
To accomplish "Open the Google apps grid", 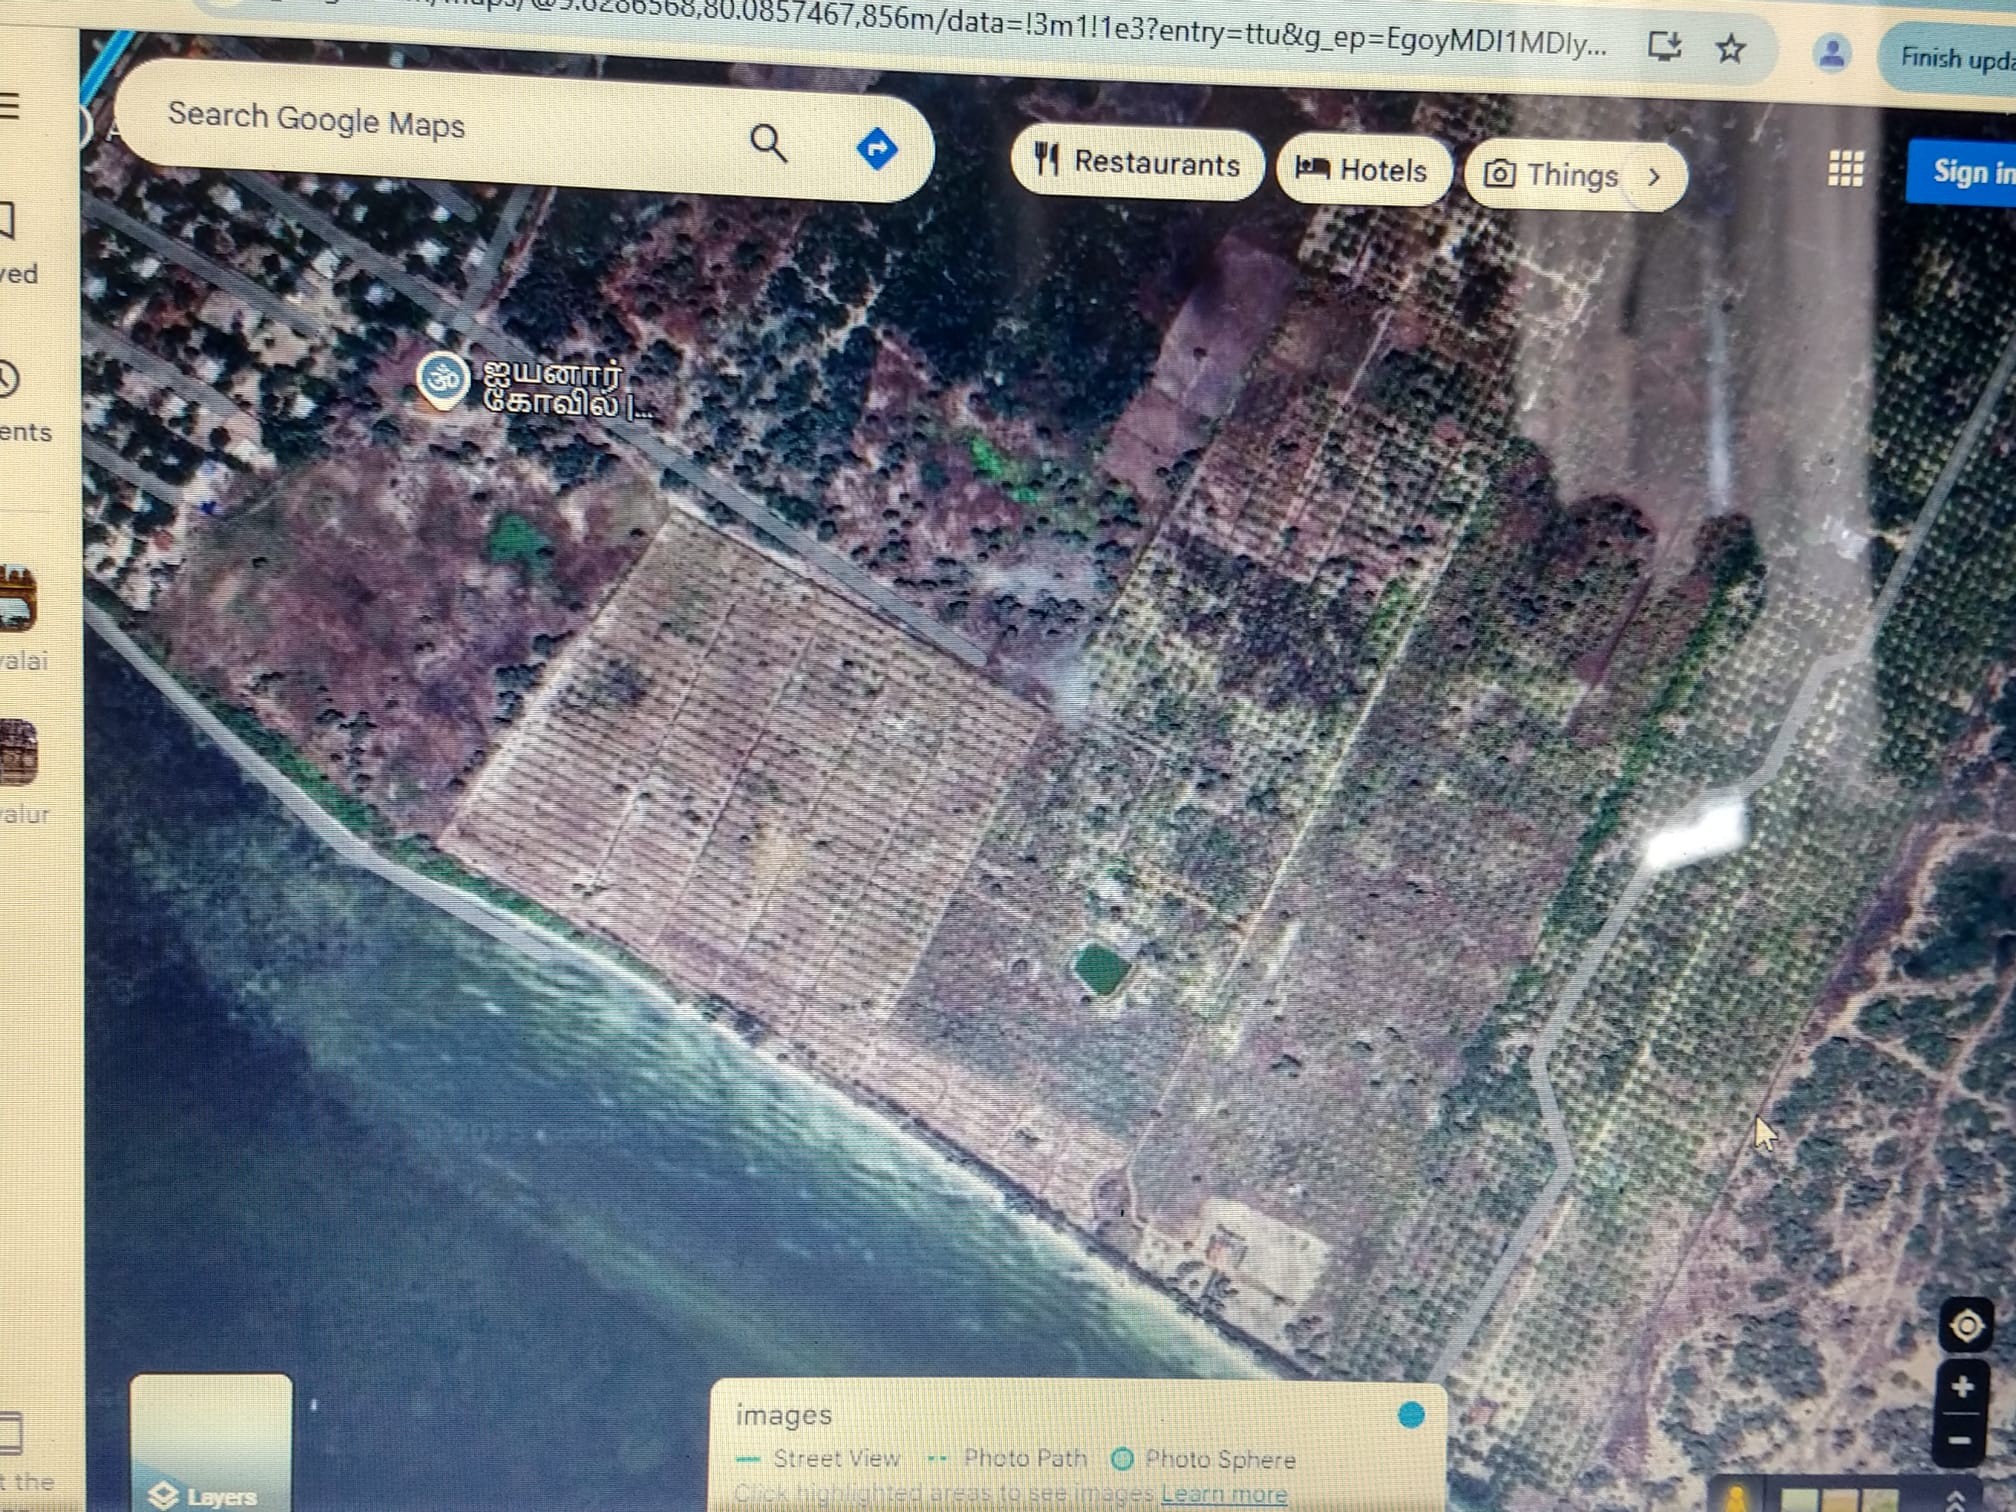I will point(1845,169).
